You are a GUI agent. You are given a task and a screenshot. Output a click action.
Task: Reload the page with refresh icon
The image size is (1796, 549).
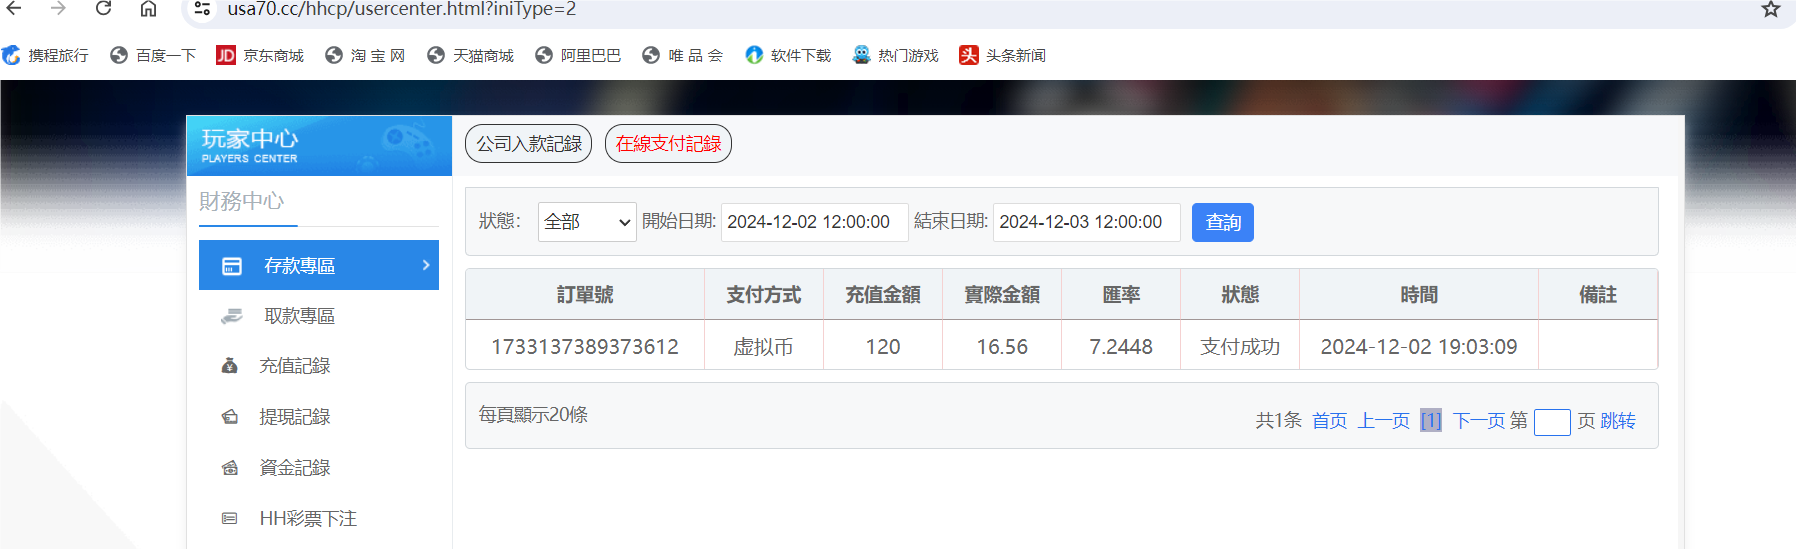(x=103, y=8)
